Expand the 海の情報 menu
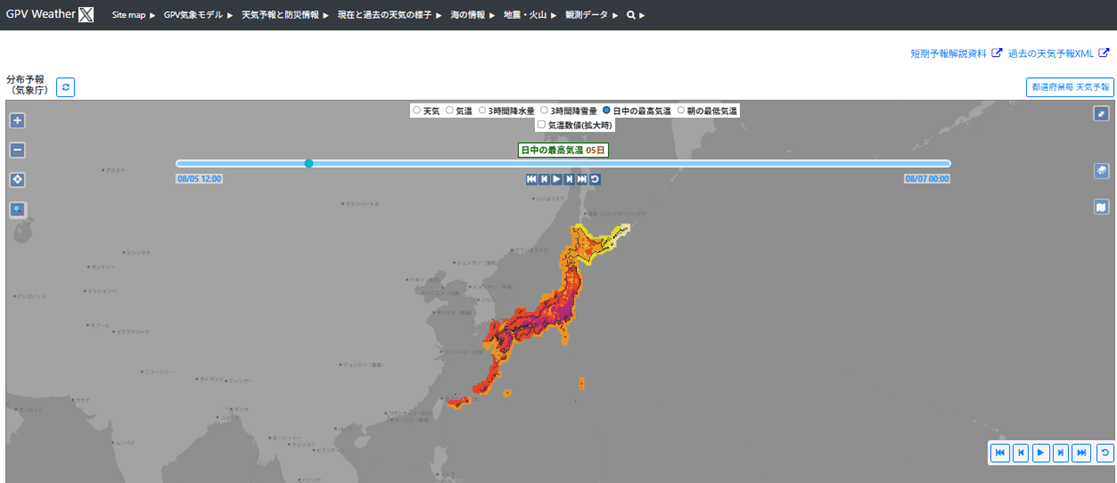Image resolution: width=1117 pixels, height=483 pixels. click(472, 16)
